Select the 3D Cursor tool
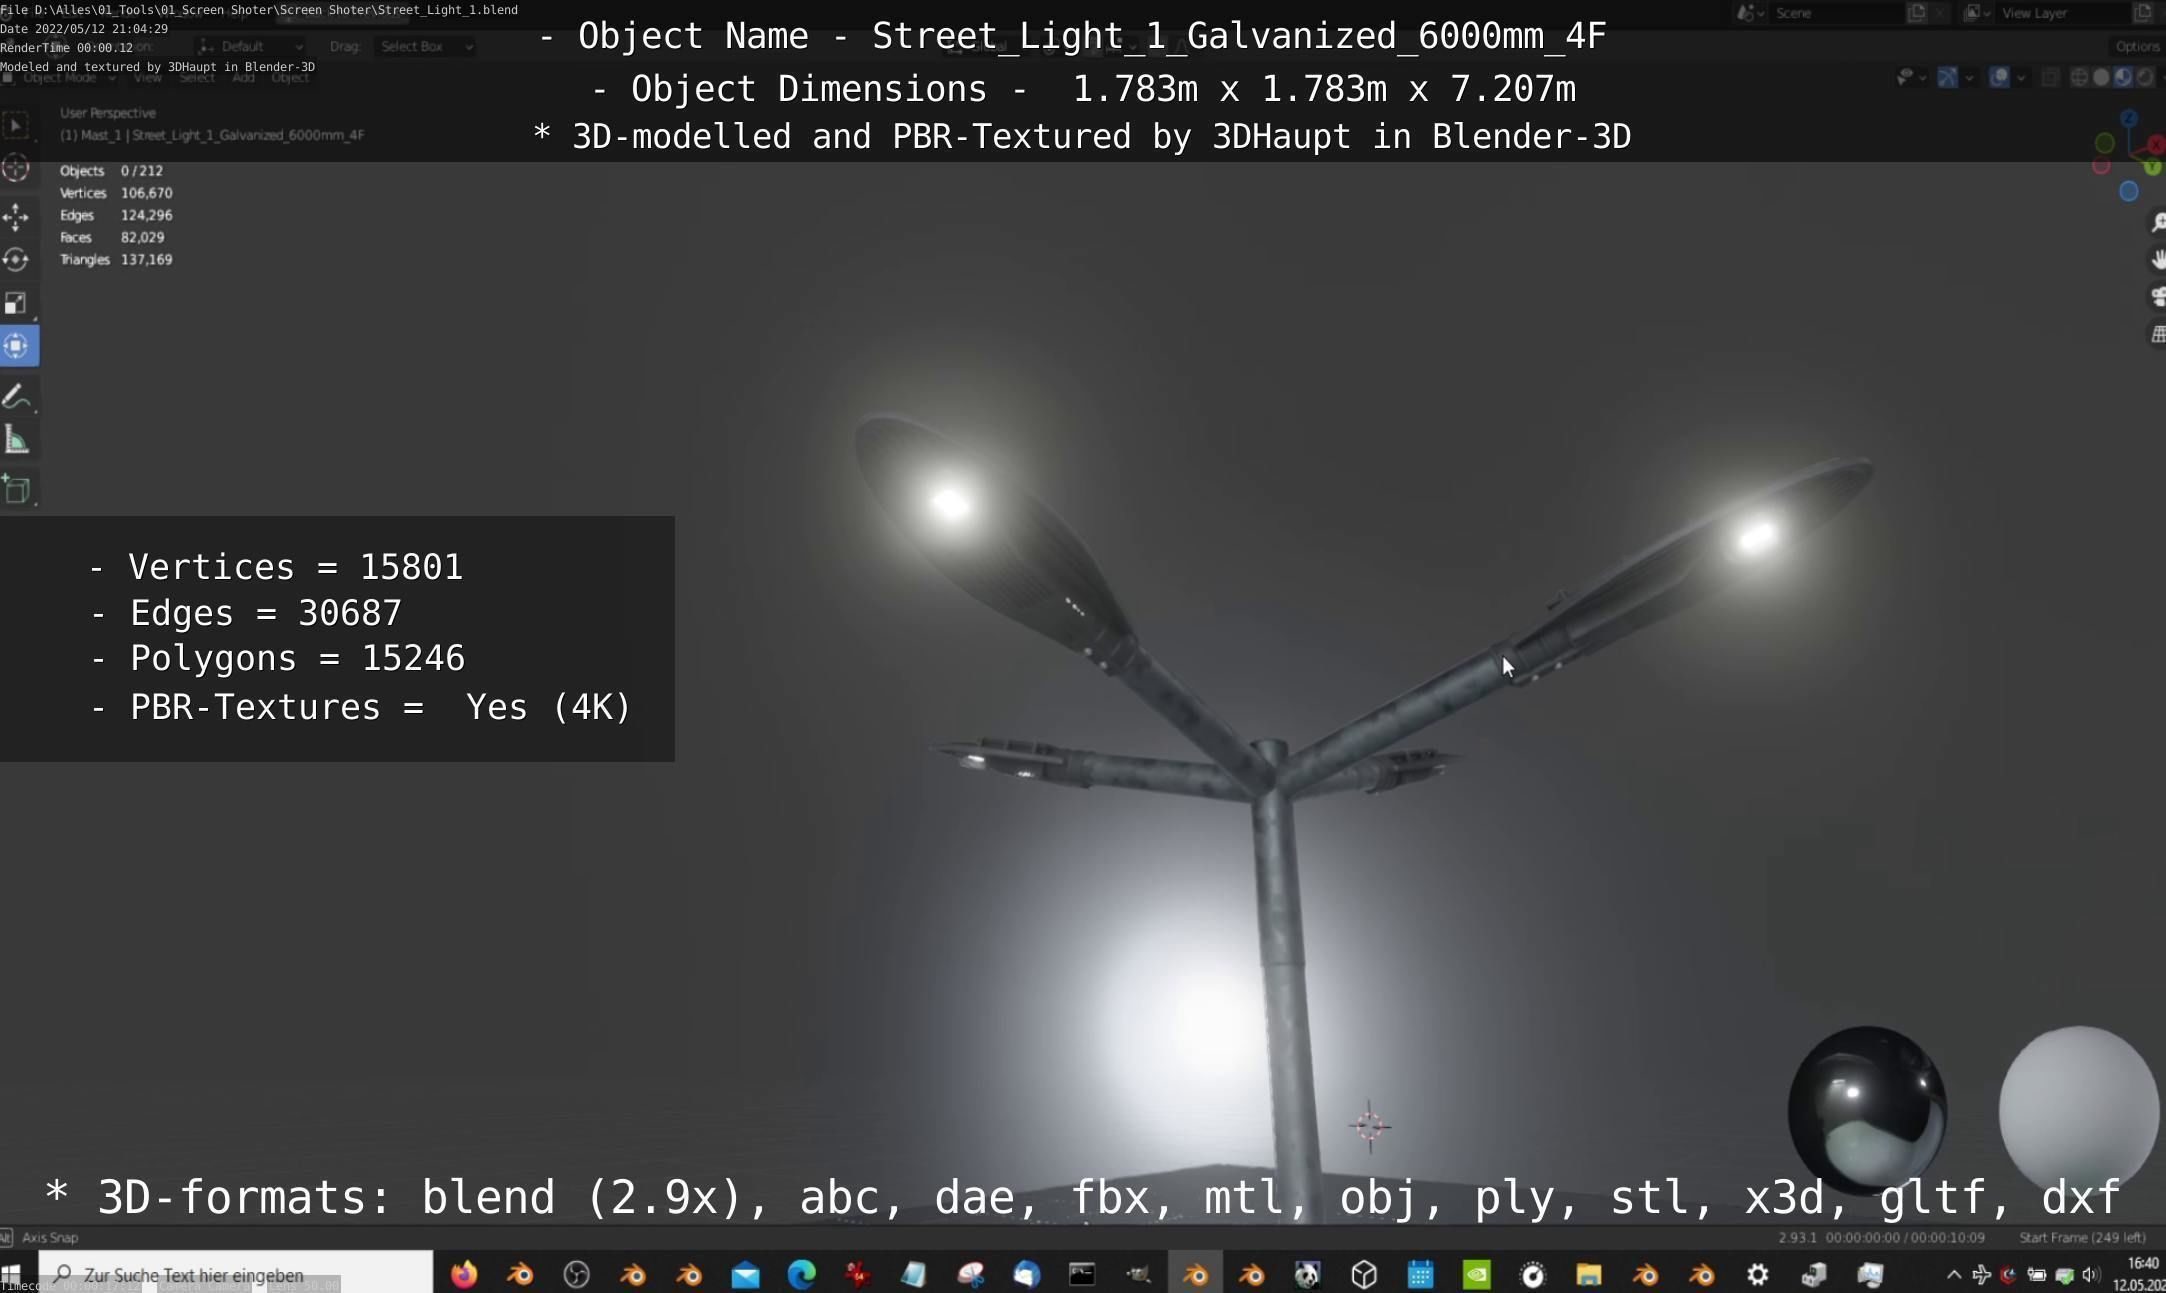This screenshot has width=2166, height=1293. coord(16,168)
